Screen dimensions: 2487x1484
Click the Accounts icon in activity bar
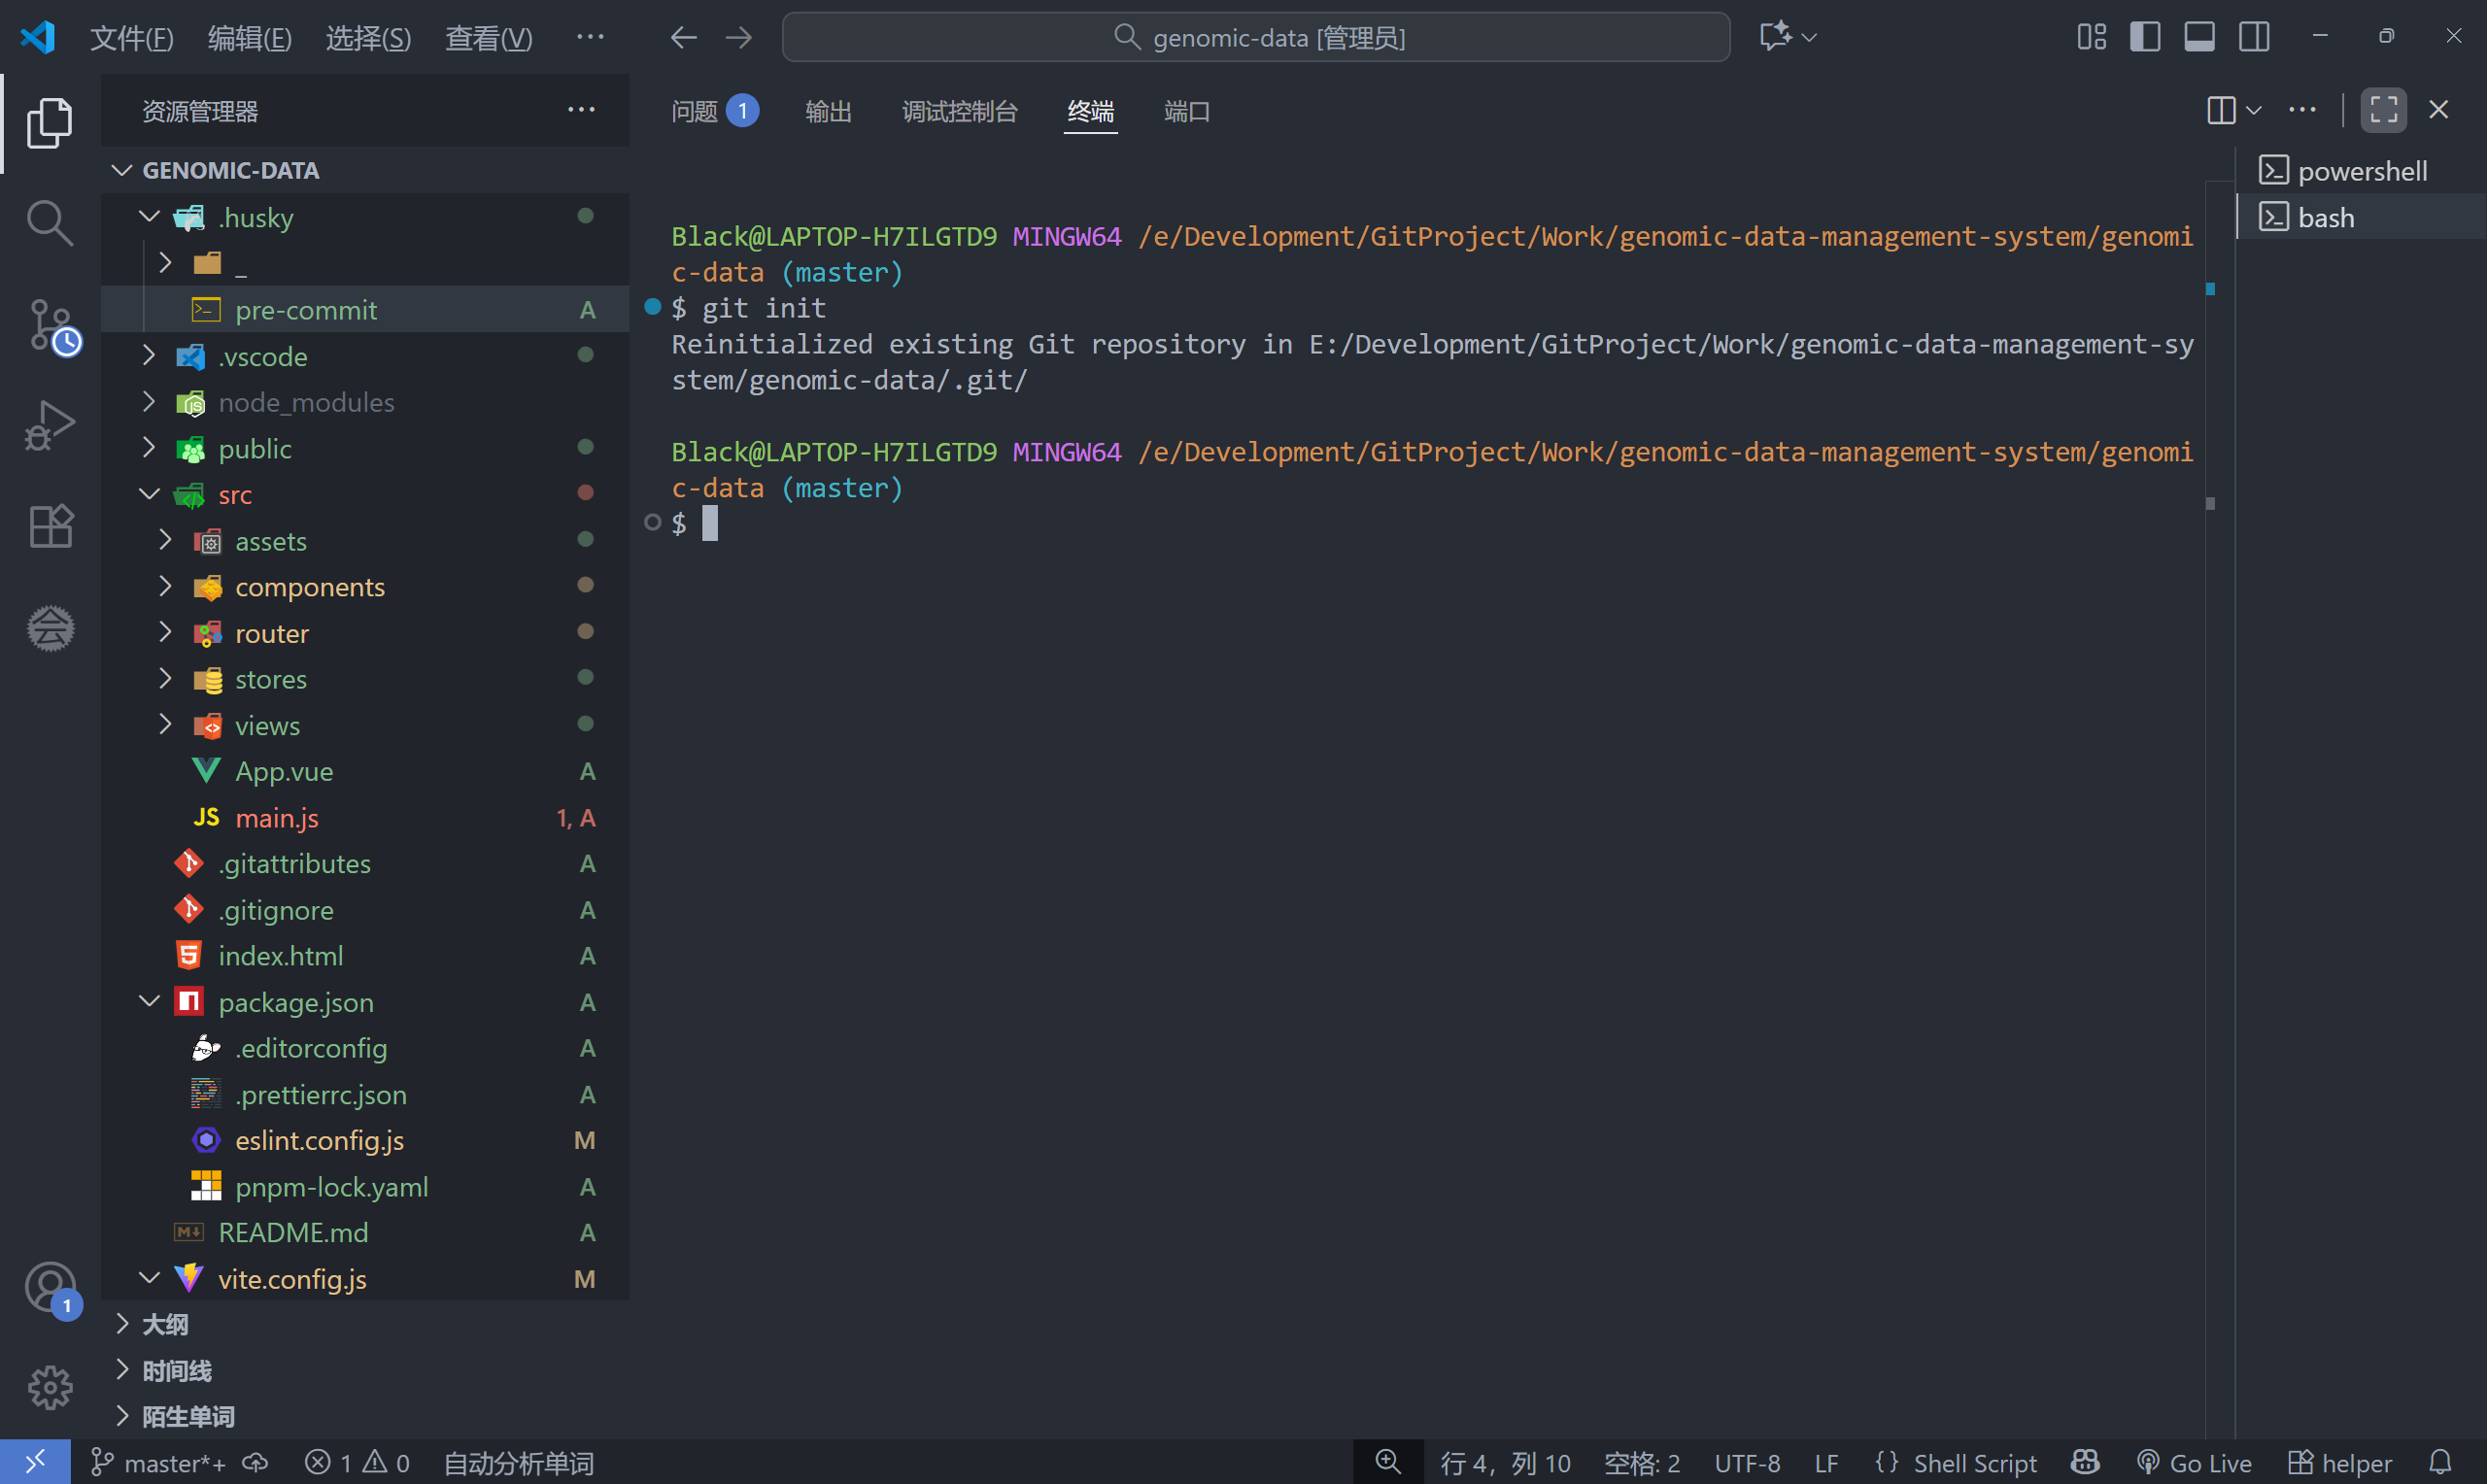click(50, 1287)
